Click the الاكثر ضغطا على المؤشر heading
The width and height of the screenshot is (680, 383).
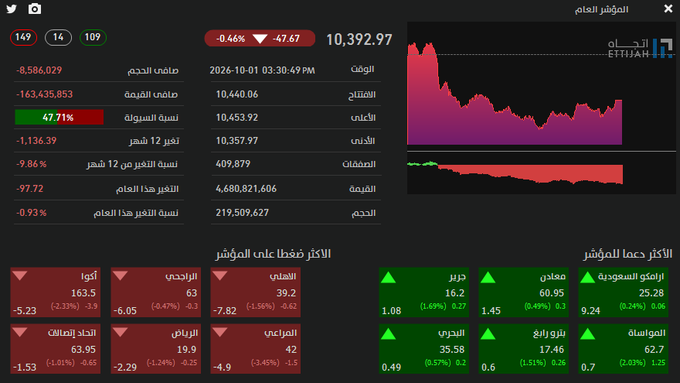click(273, 254)
